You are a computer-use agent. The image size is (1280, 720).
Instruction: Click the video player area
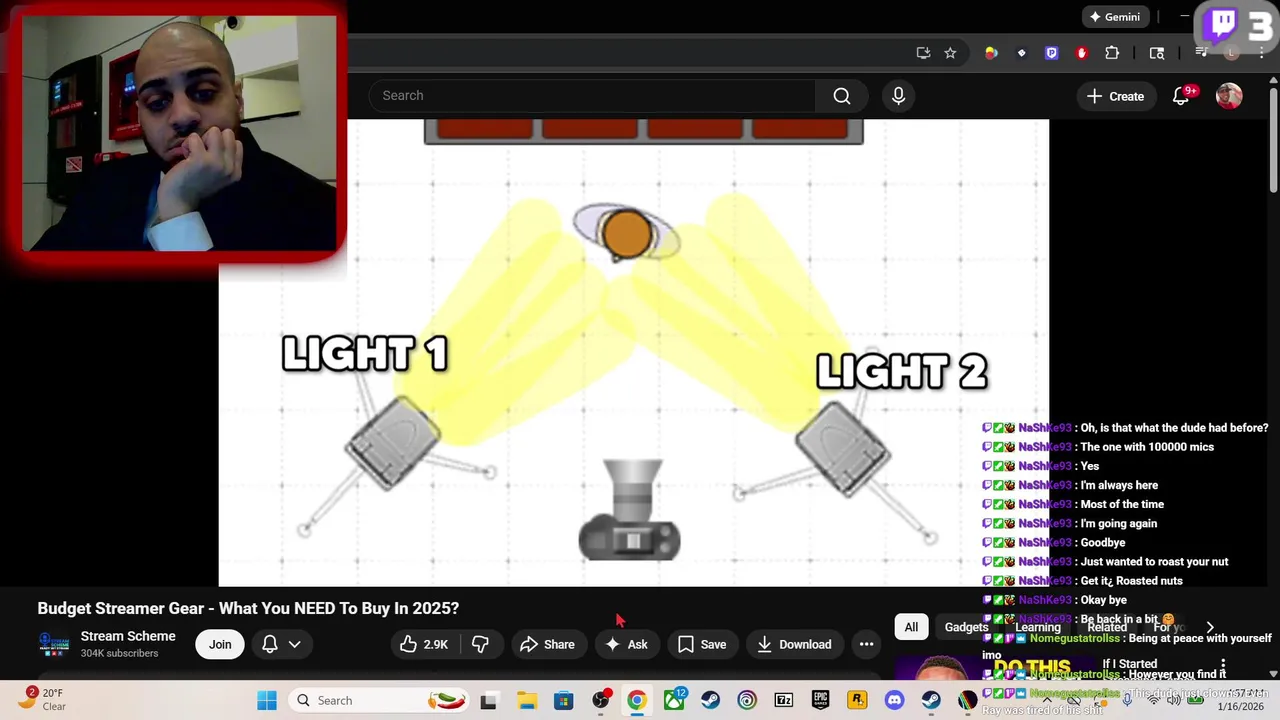634,353
